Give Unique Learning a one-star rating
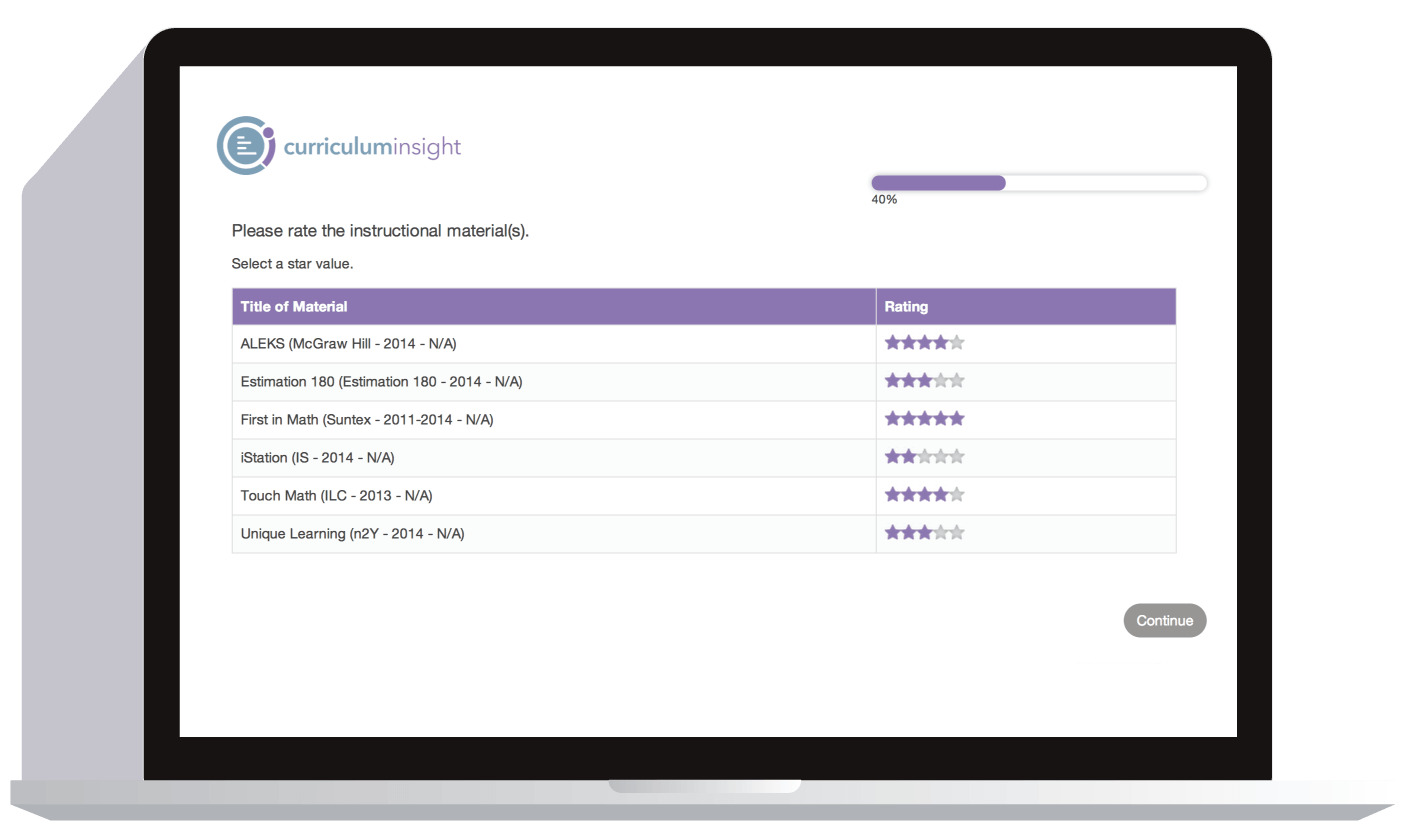 point(893,533)
